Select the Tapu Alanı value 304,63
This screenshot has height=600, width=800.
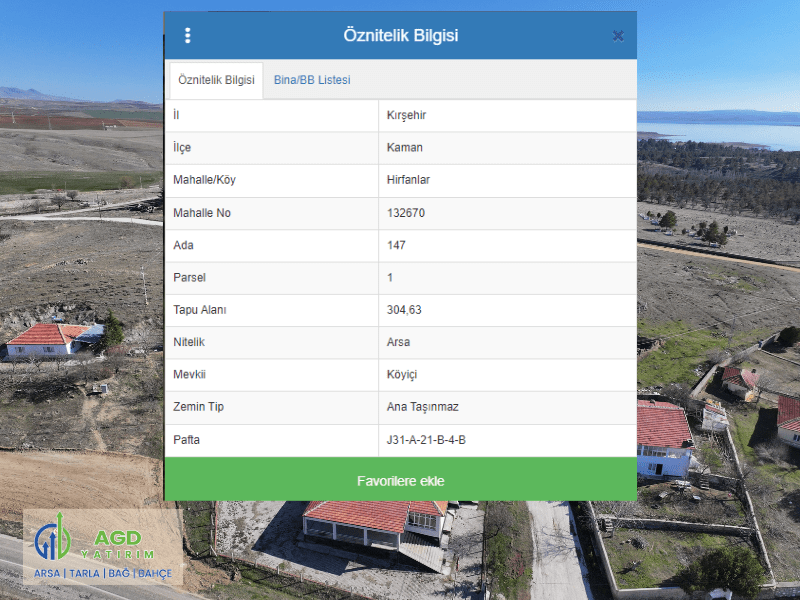coord(404,310)
